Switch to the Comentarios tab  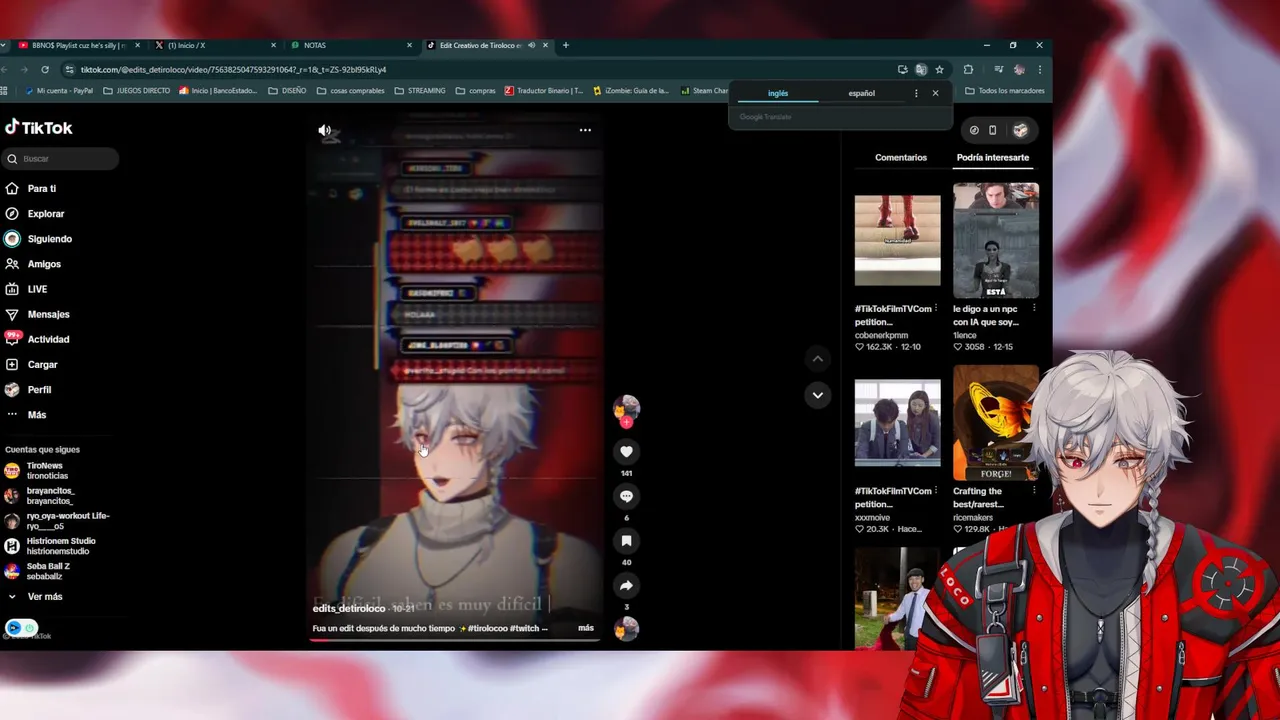[901, 157]
